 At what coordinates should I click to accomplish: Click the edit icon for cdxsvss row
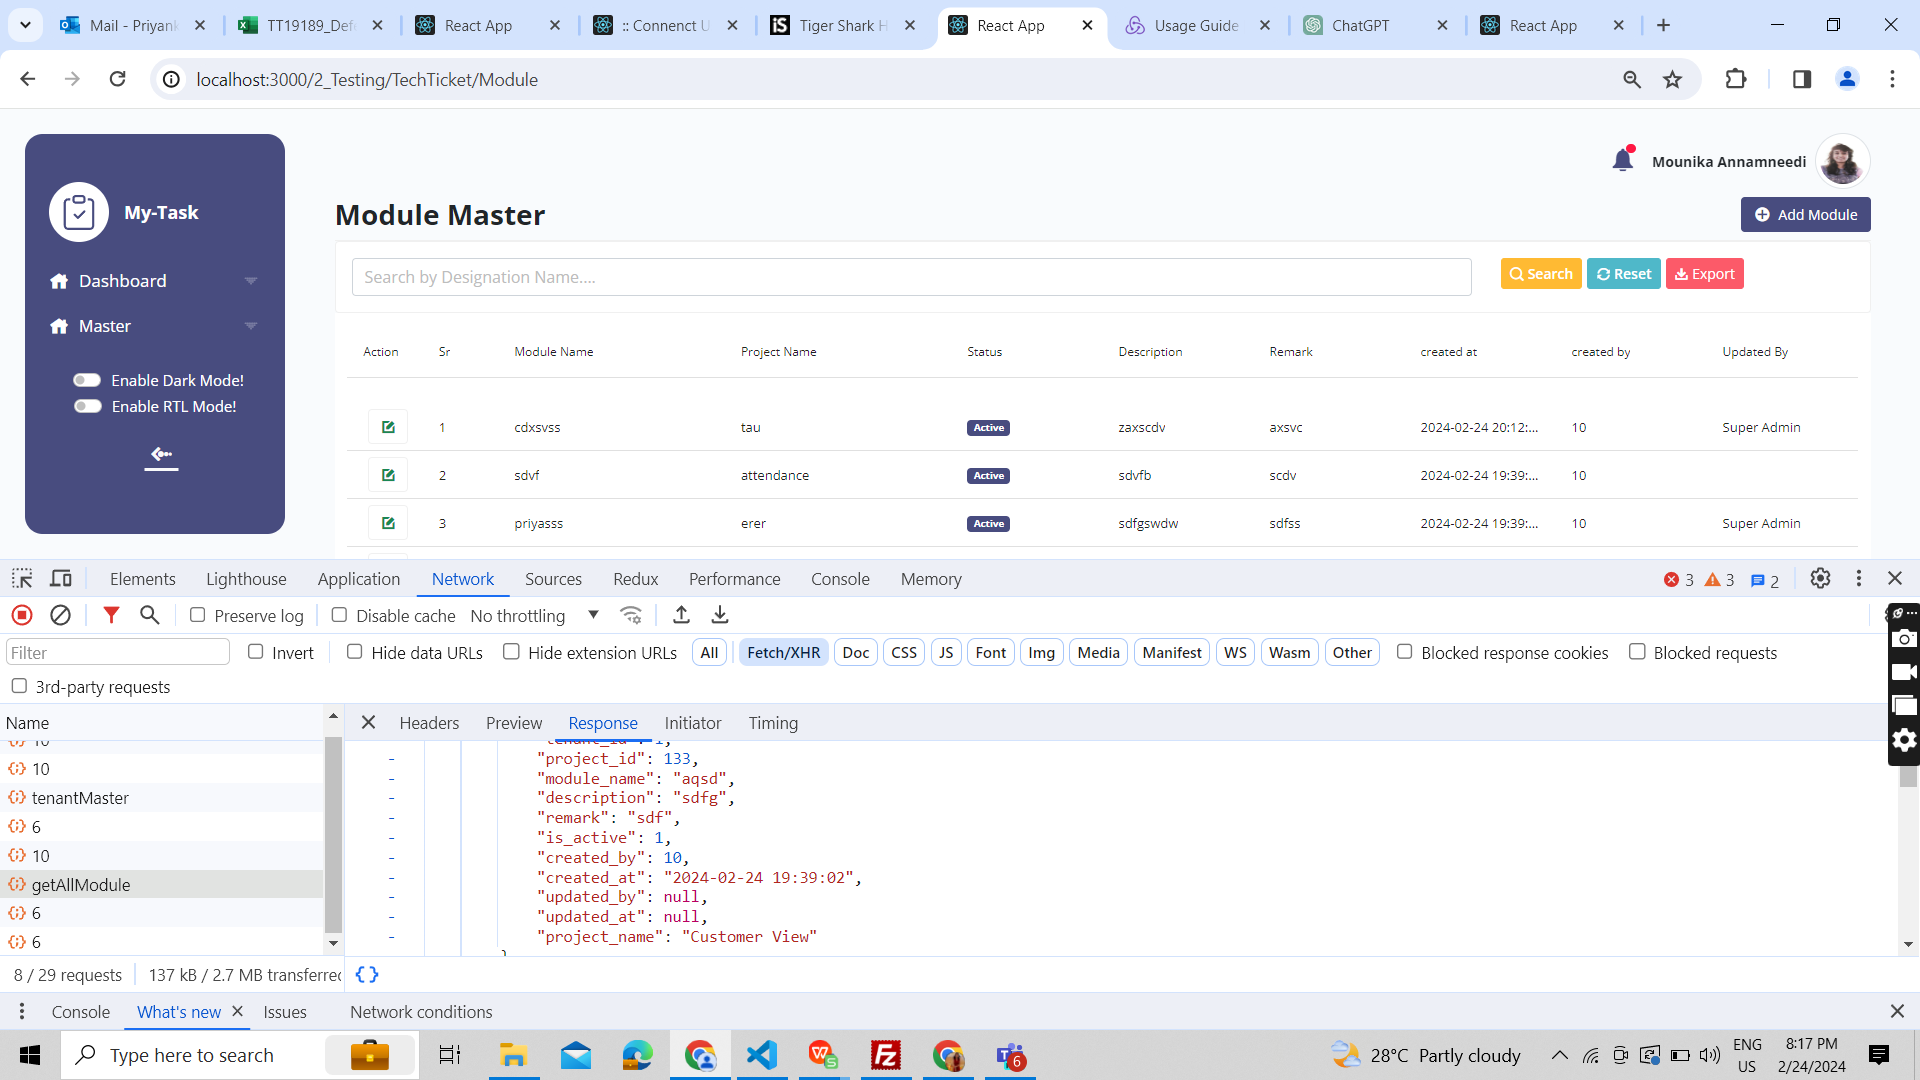coord(388,427)
